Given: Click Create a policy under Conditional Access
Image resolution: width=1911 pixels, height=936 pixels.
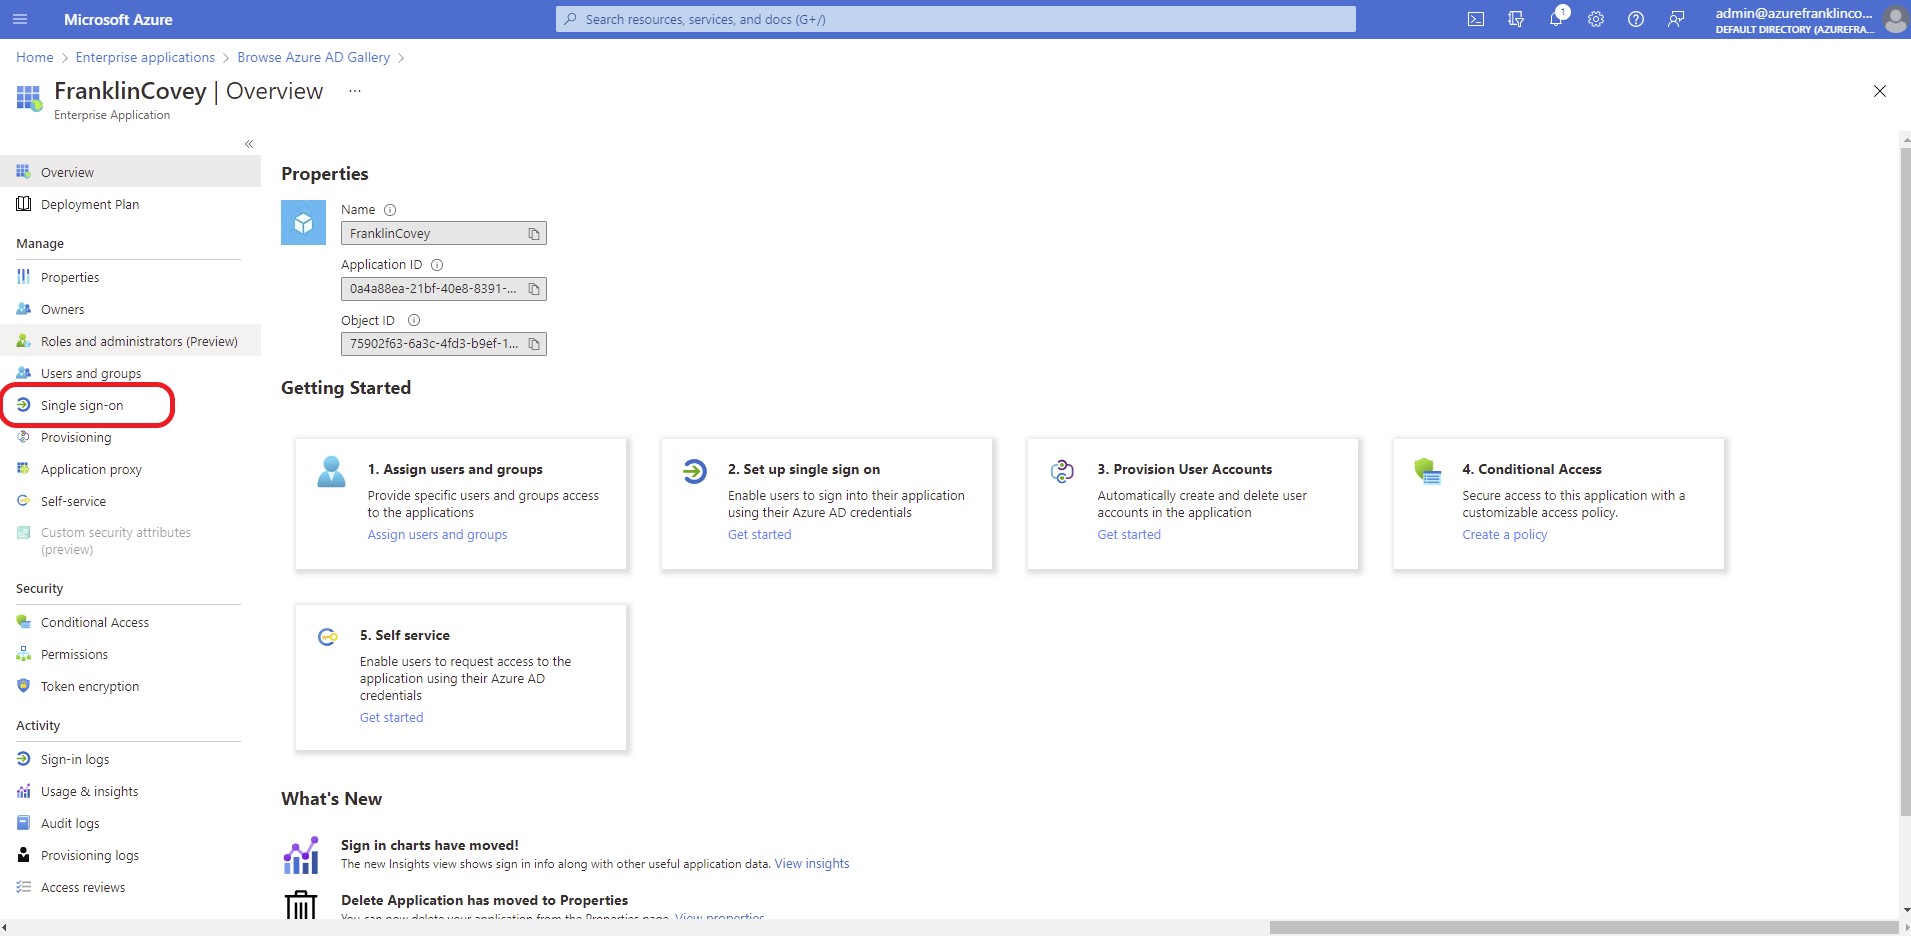Looking at the screenshot, I should point(1504,533).
